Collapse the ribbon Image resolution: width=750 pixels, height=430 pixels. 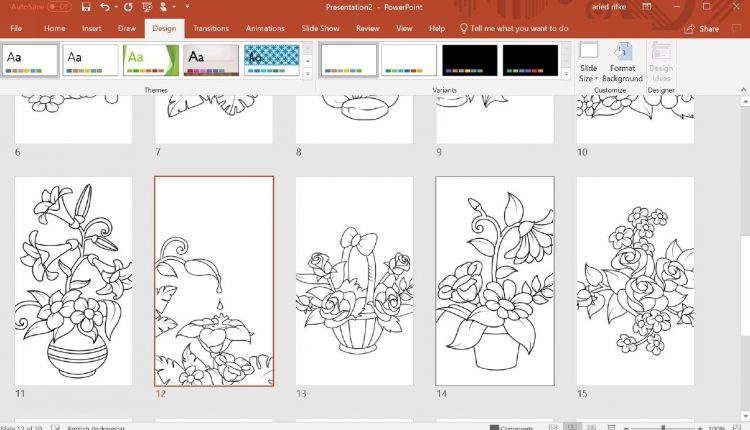click(x=741, y=90)
